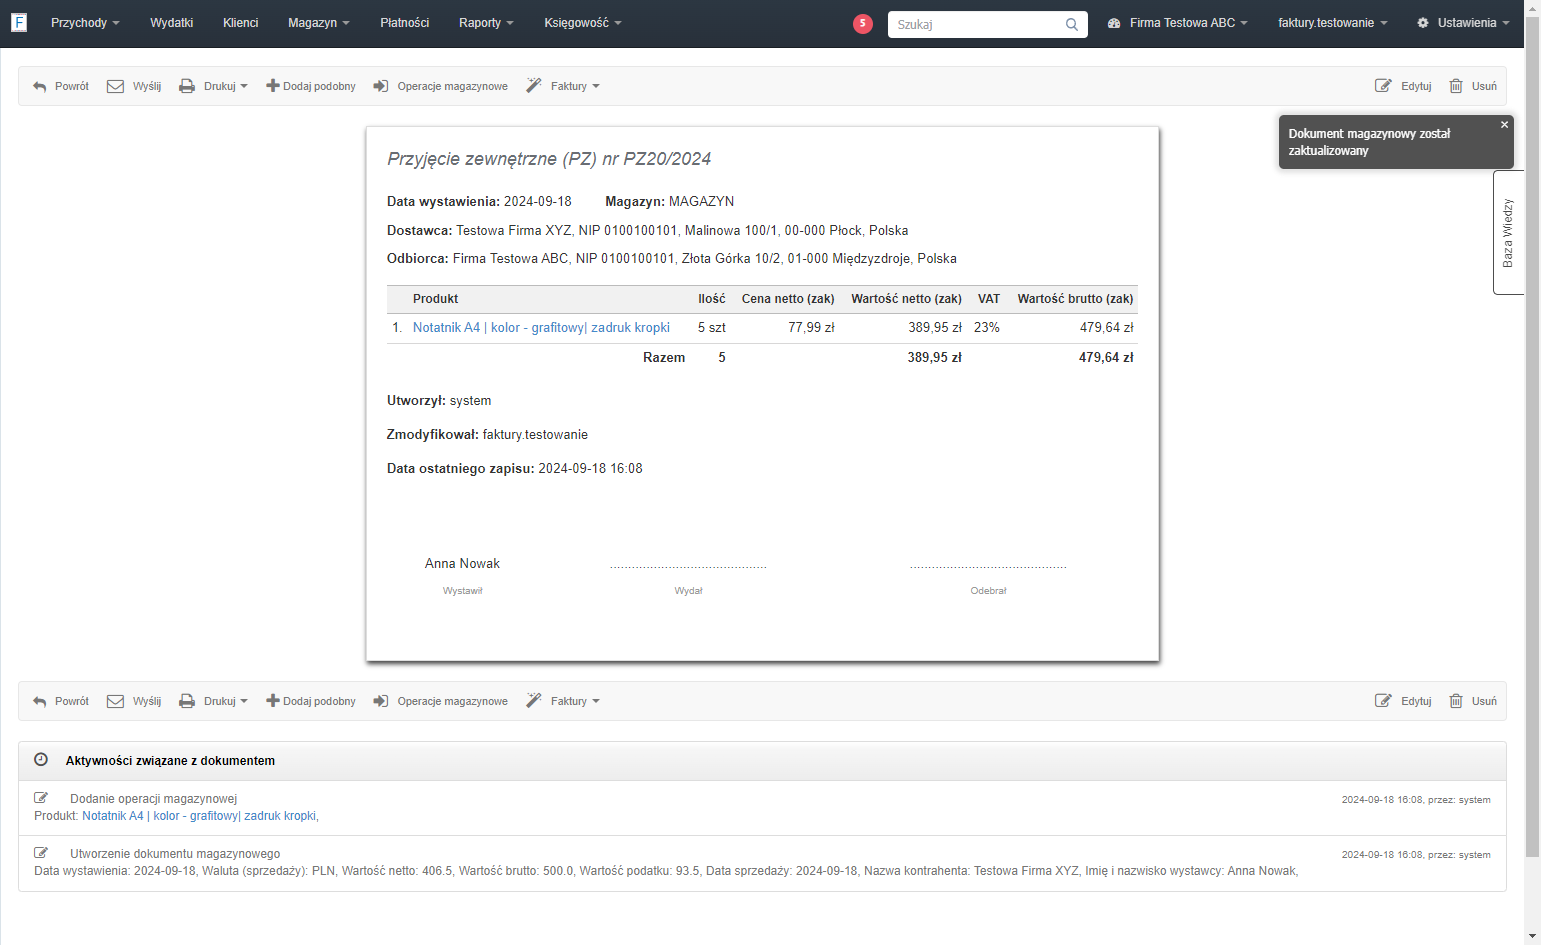Open the Wydatki menu item
This screenshot has height=945, width=1541.
tap(172, 23)
